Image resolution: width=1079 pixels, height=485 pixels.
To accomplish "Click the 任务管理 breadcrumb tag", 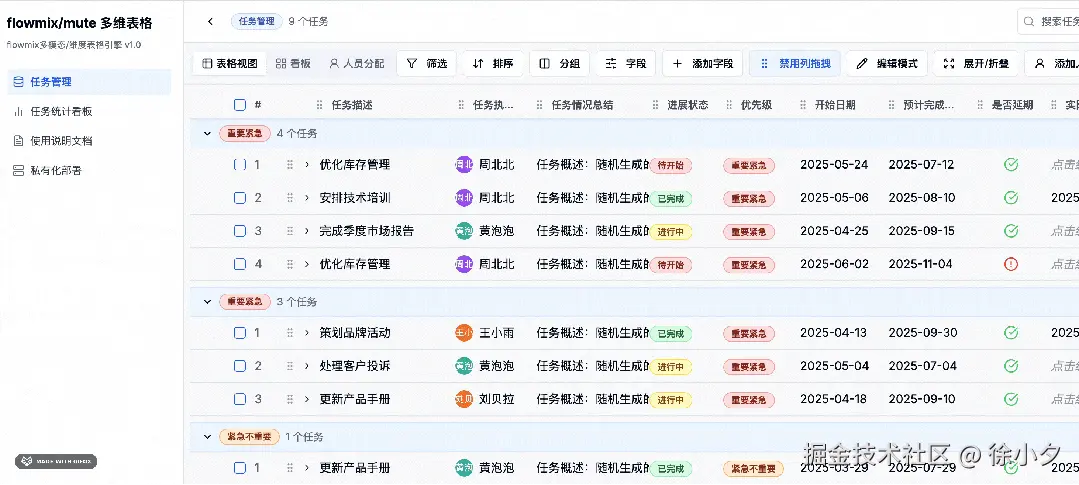I will 257,21.
